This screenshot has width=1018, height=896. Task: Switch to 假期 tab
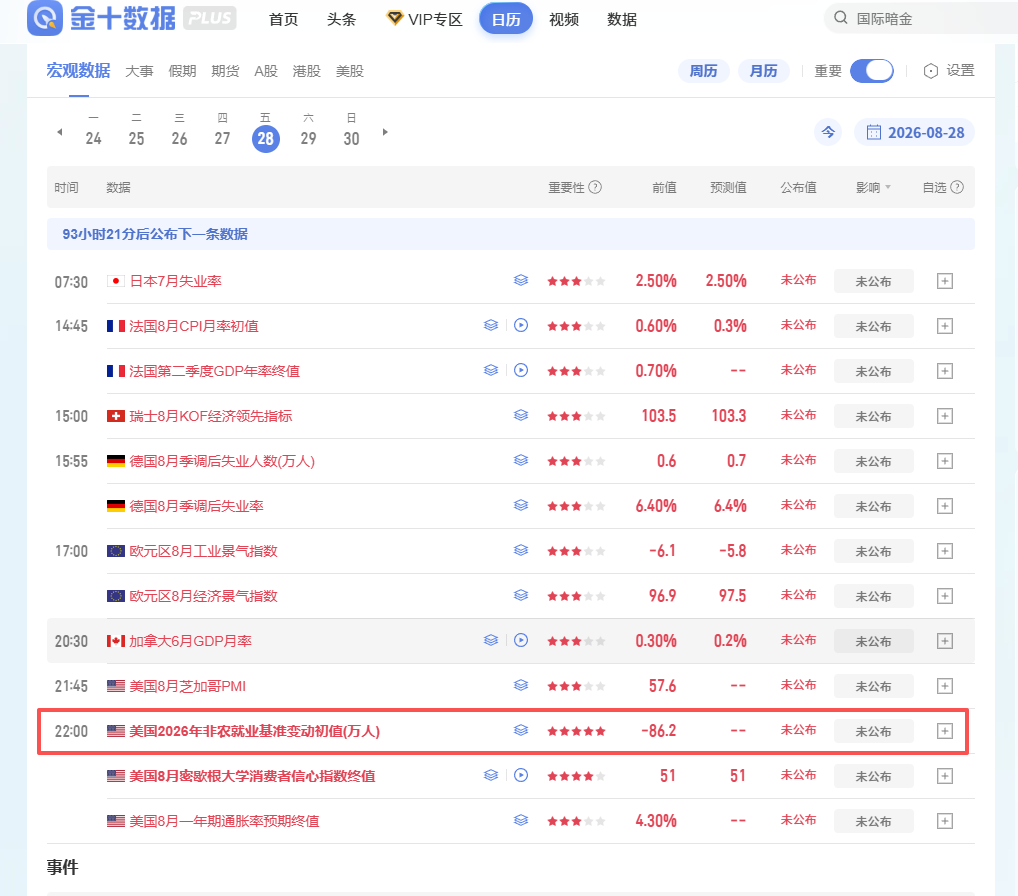pyautogui.click(x=182, y=71)
